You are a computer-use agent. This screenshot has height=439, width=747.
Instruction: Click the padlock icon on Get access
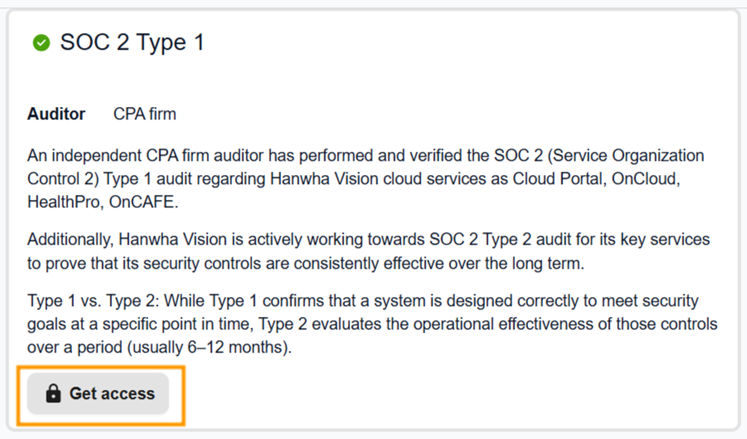pos(53,393)
